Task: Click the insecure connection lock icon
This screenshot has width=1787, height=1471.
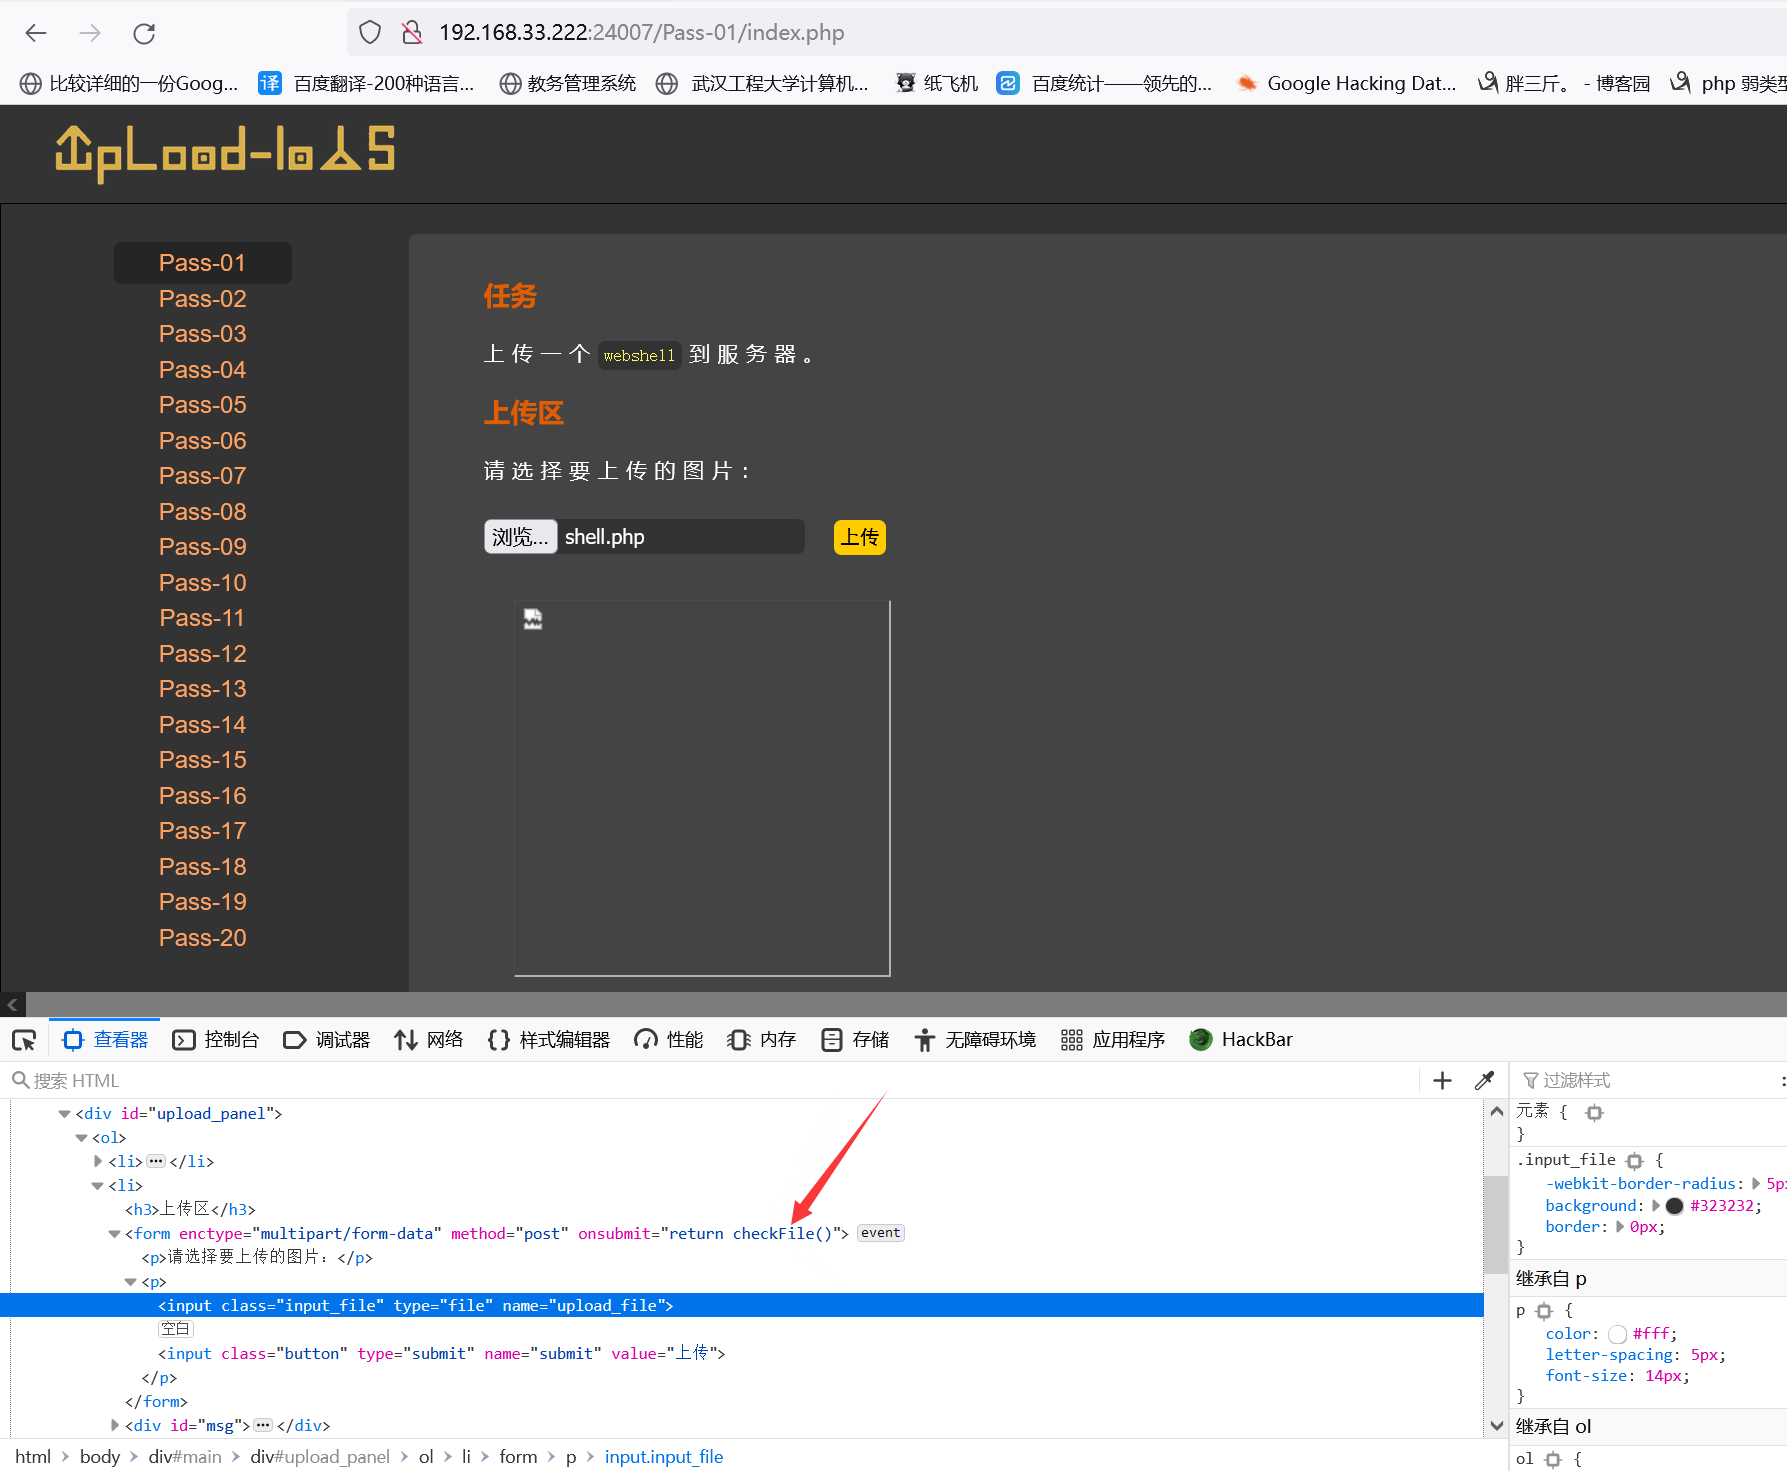Action: [x=411, y=33]
